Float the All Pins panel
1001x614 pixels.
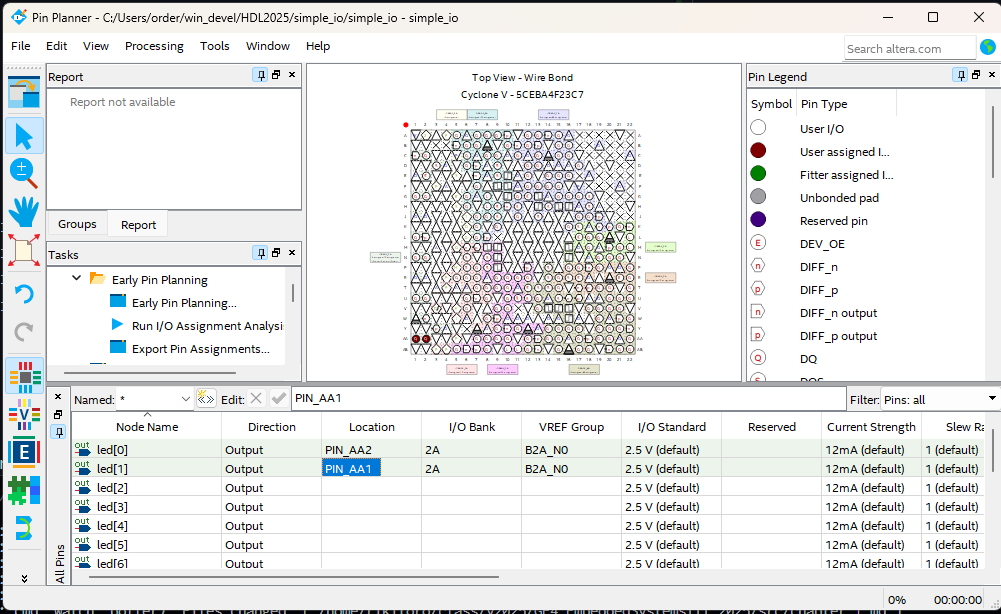point(58,414)
